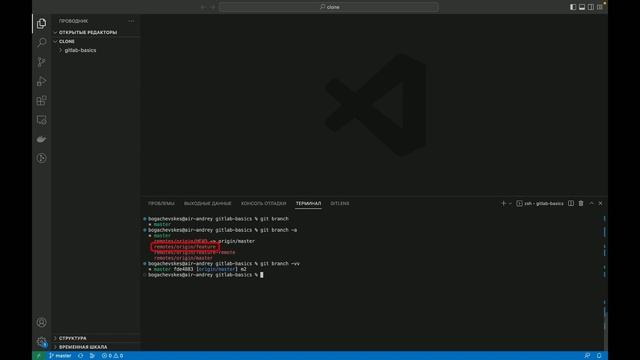Open the GitLens view below the Docker icon
This screenshot has width=640, height=360.
tap(41, 158)
